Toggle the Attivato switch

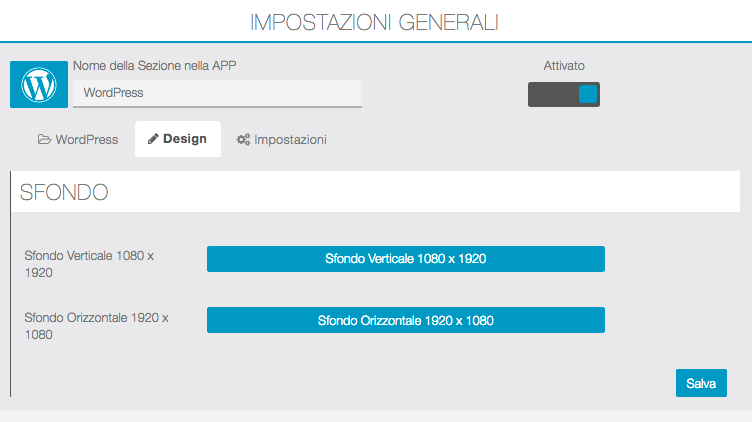[x=563, y=94]
